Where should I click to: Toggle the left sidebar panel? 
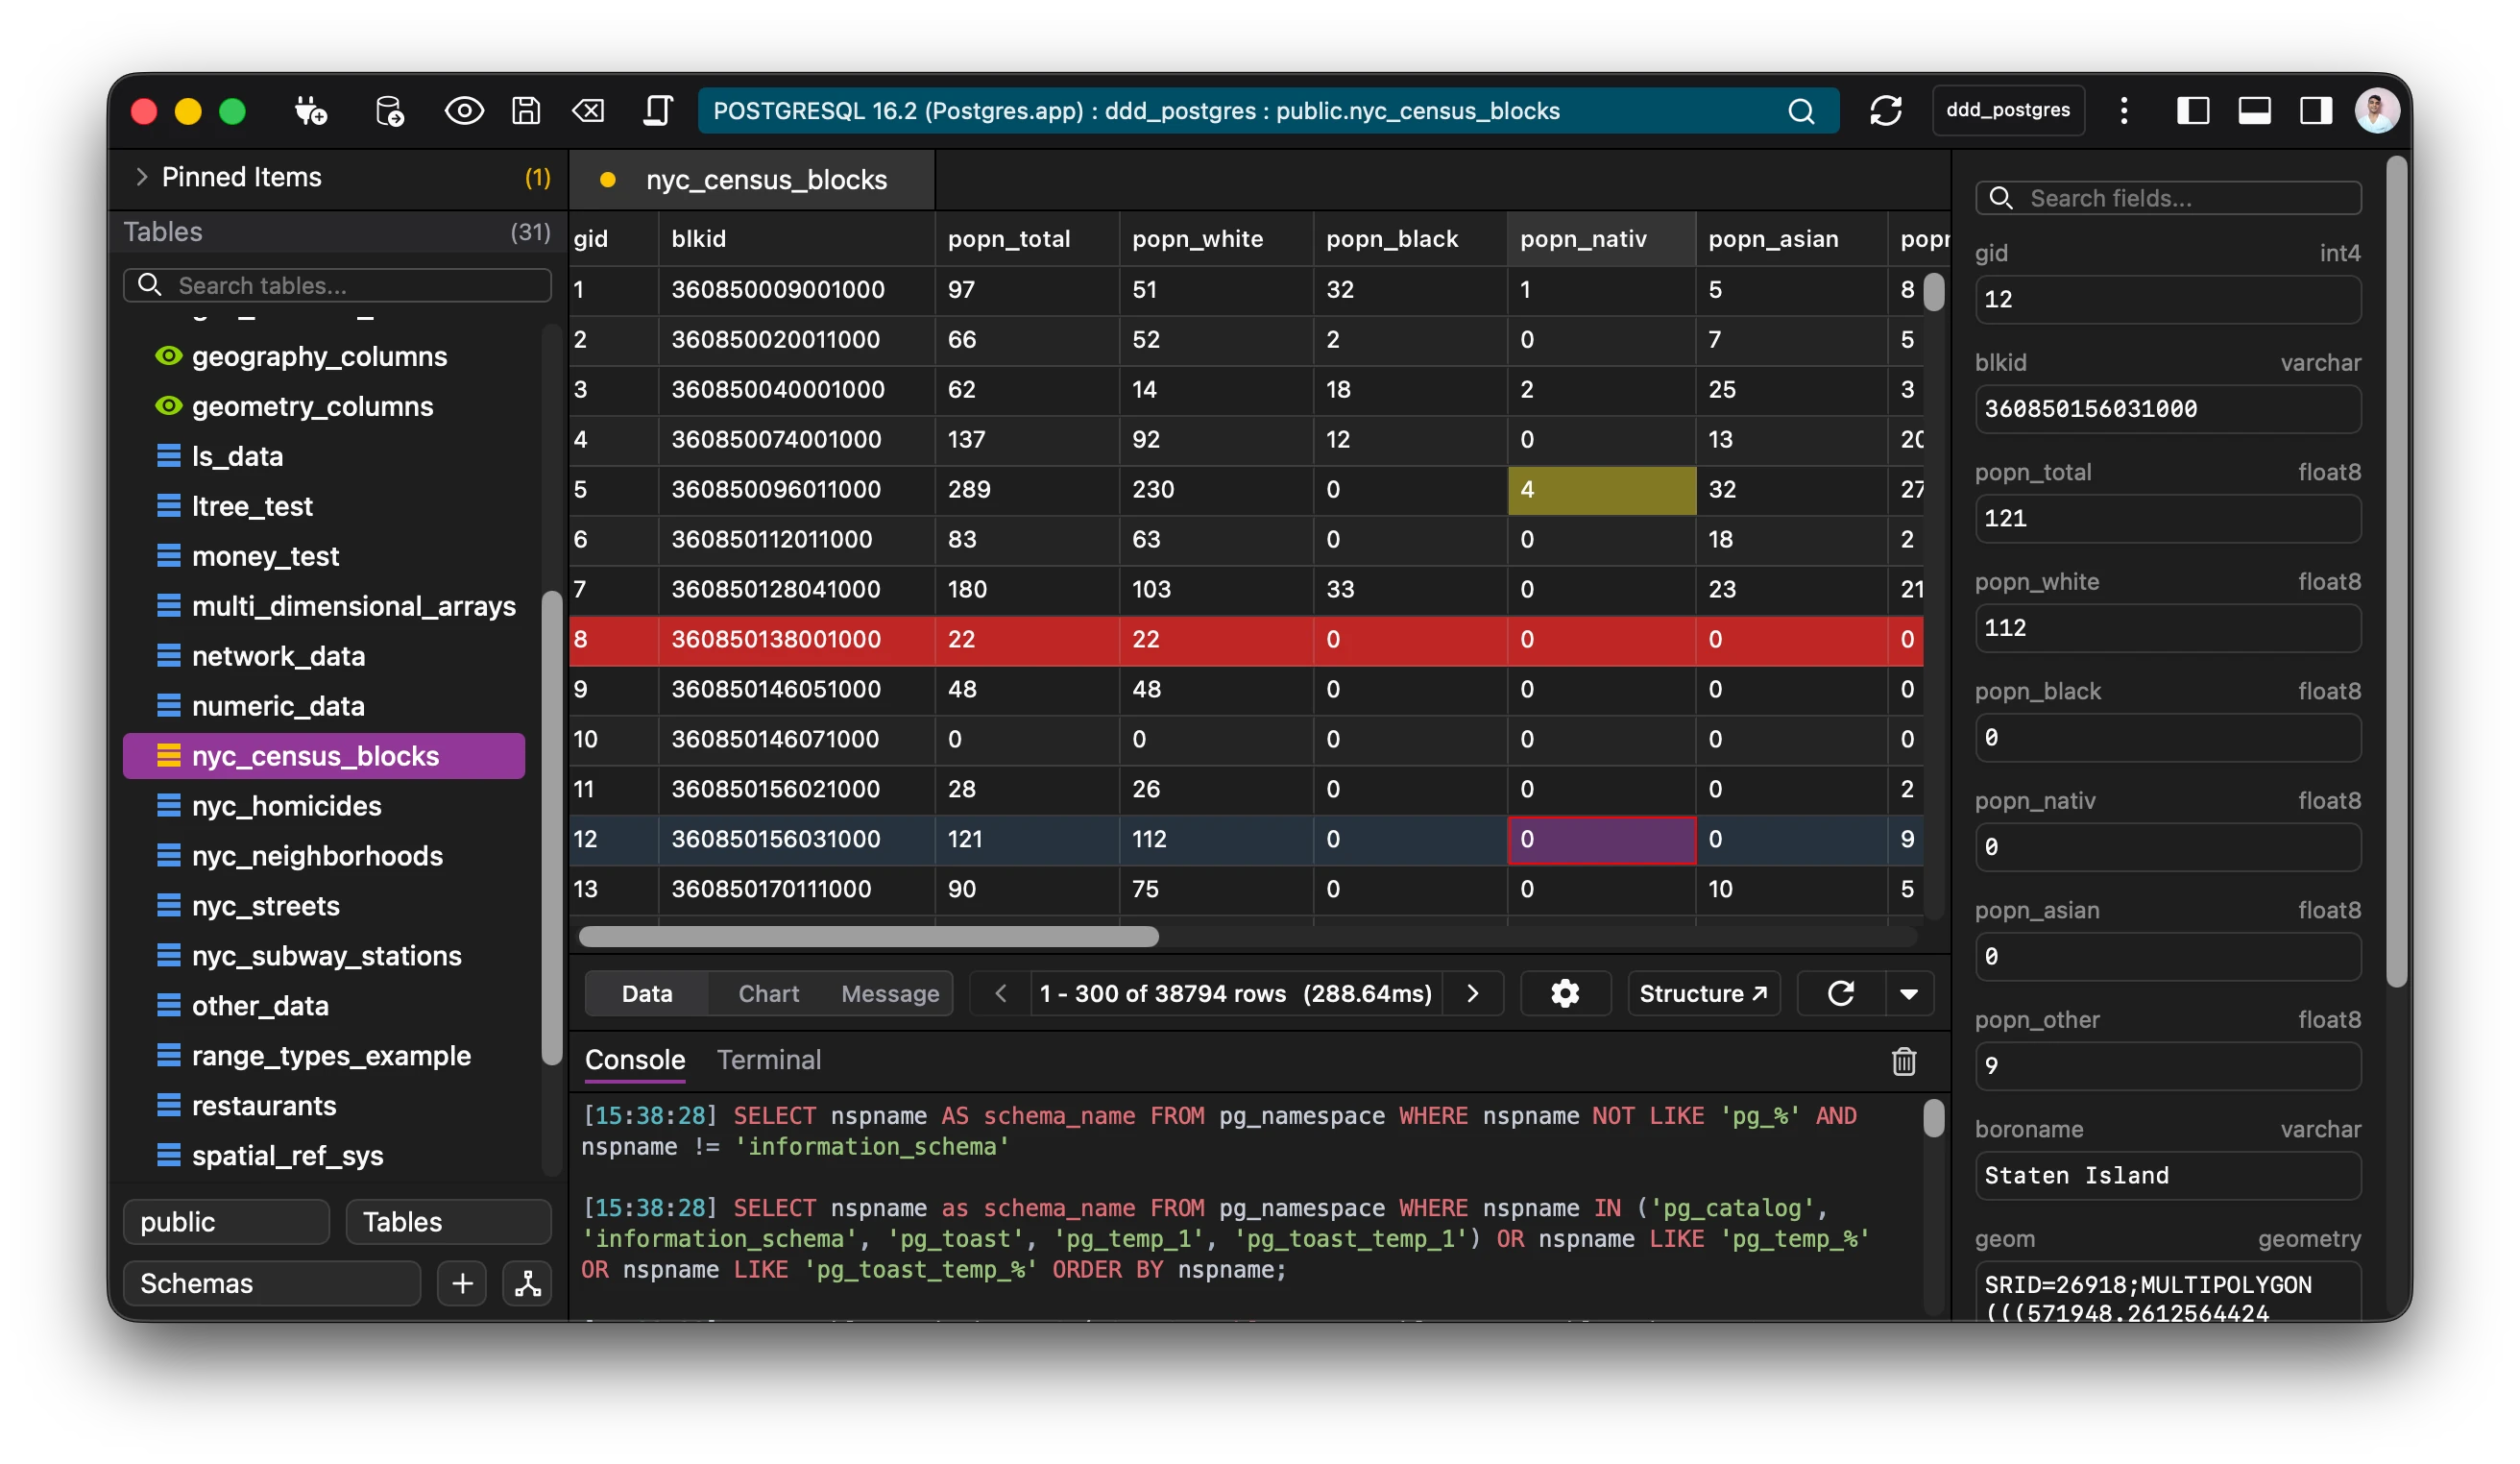2192,111
